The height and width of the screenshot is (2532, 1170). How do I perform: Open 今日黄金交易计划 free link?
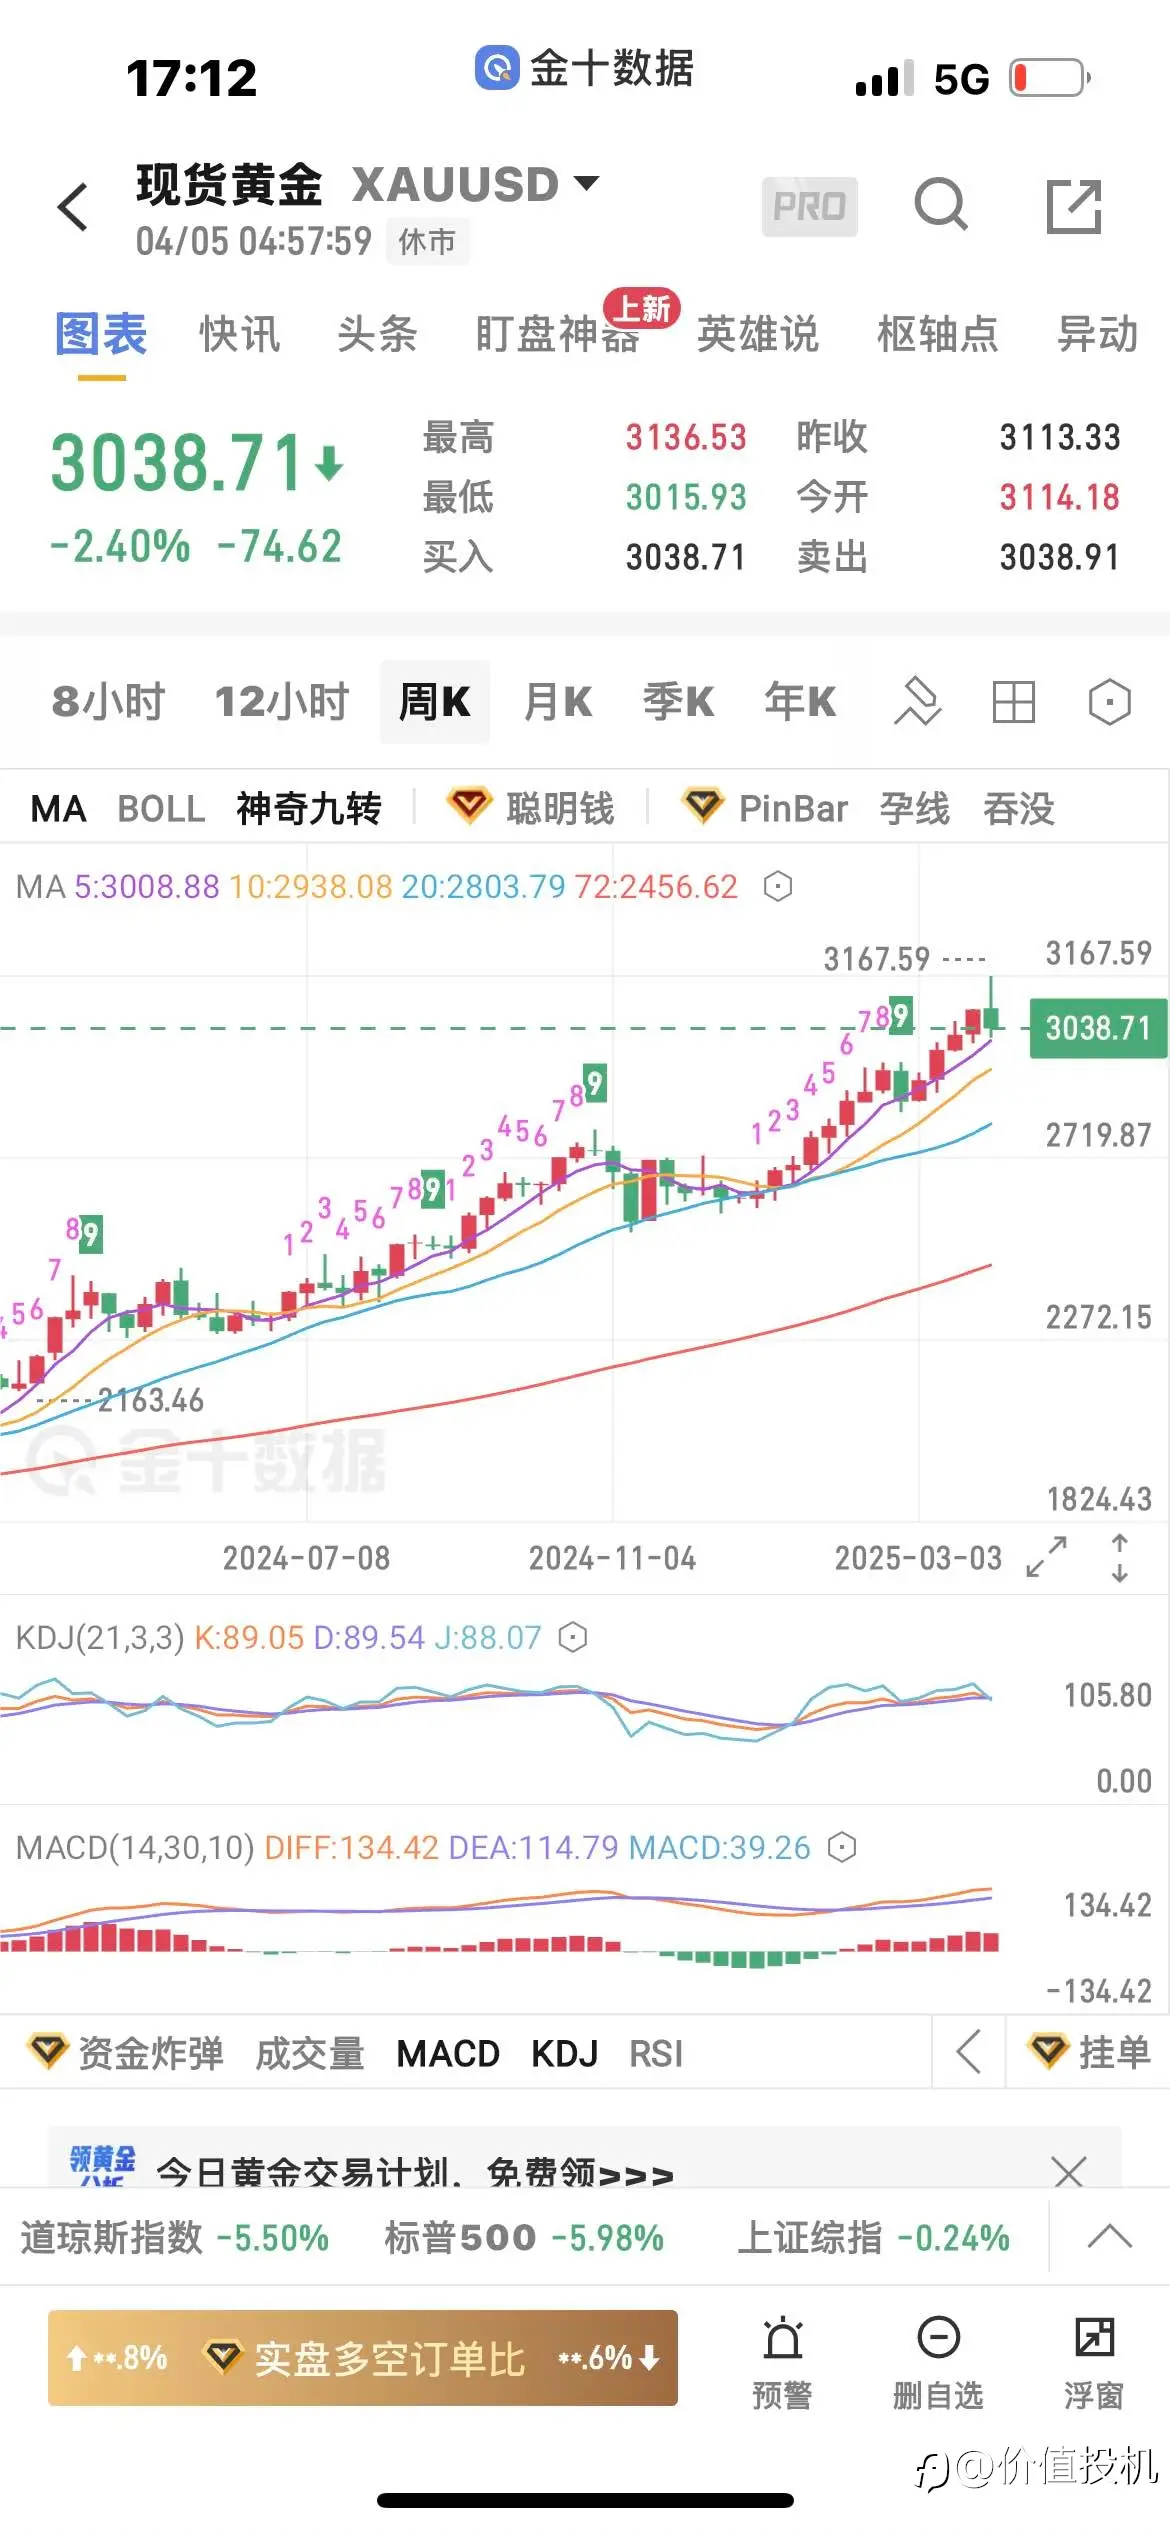click(415, 2172)
